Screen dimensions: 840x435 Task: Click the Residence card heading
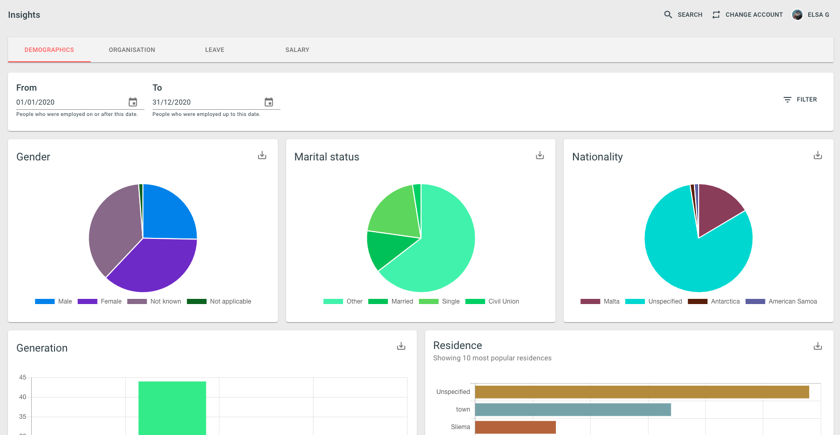(x=458, y=346)
